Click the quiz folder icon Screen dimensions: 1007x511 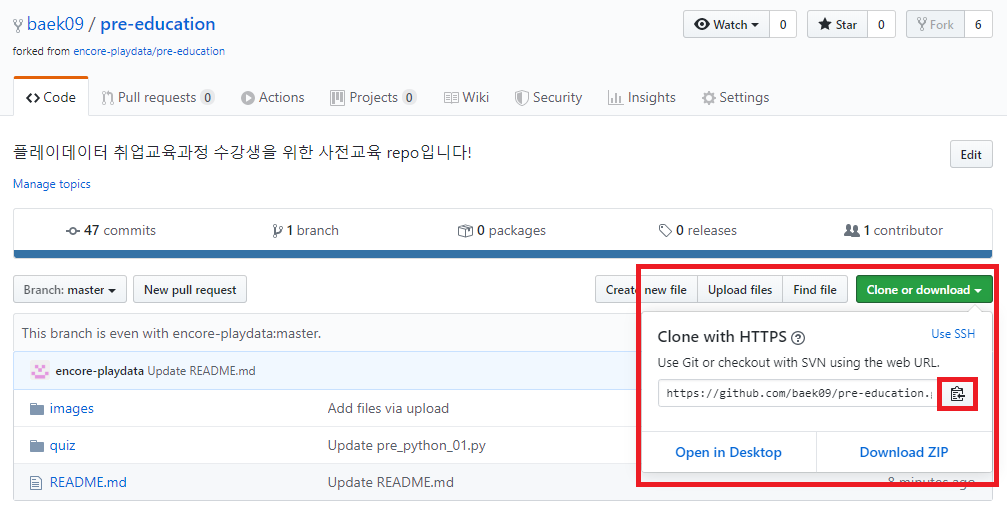click(x=37, y=446)
